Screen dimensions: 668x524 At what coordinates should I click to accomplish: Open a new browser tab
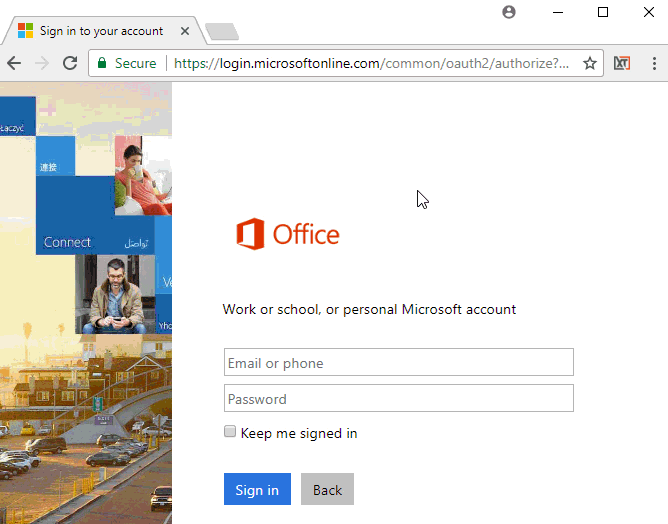click(x=221, y=32)
